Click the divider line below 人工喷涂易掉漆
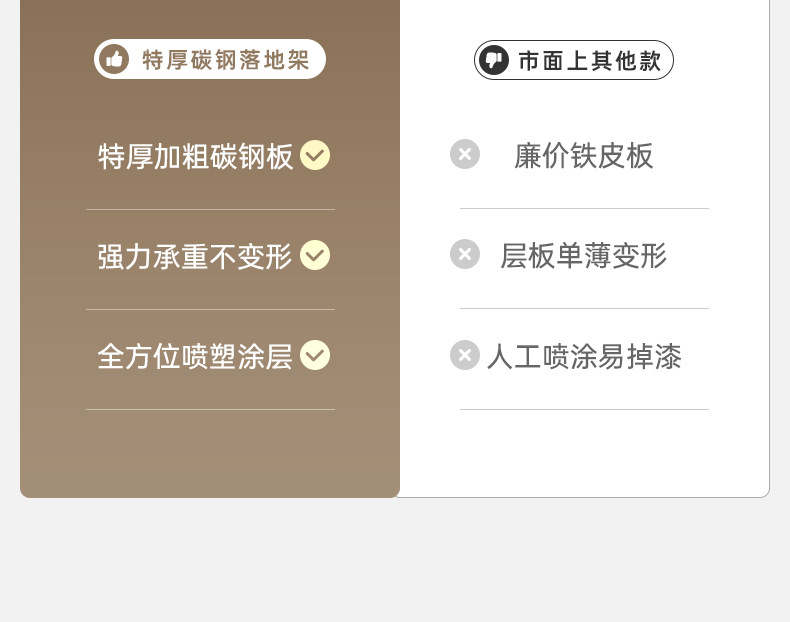790x622 pixels. pos(584,409)
